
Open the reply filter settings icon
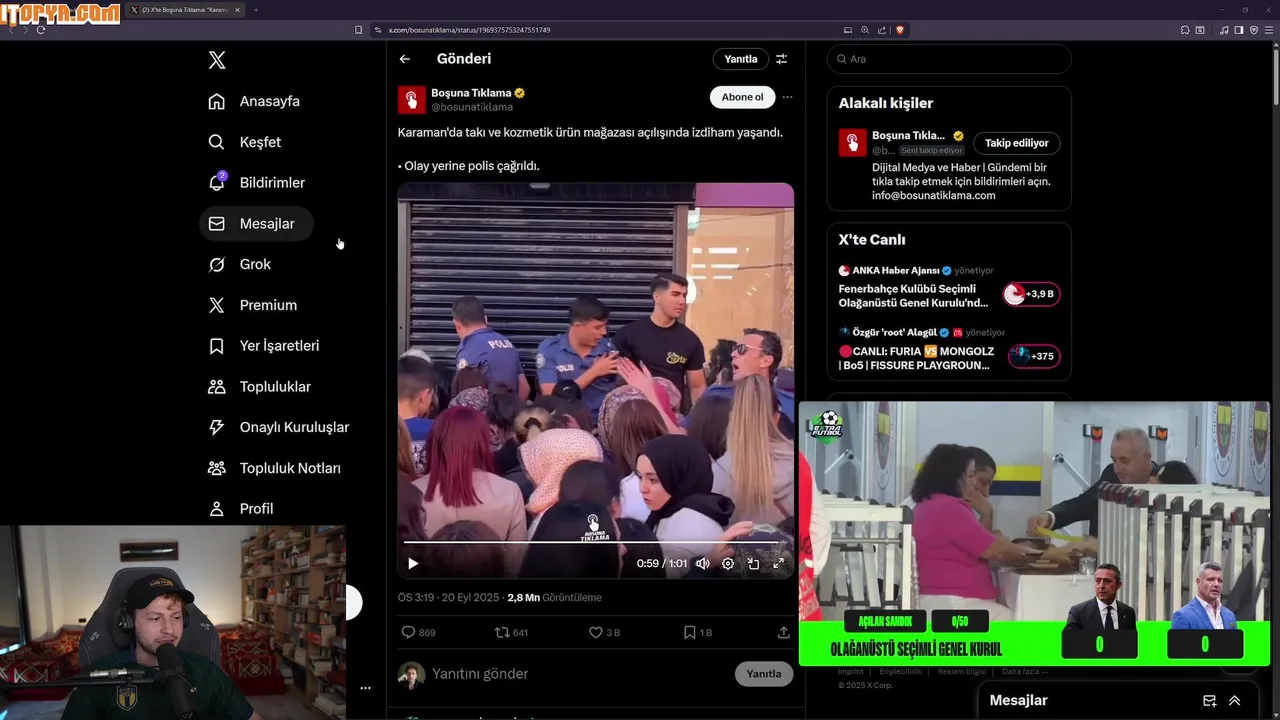pyautogui.click(x=782, y=59)
